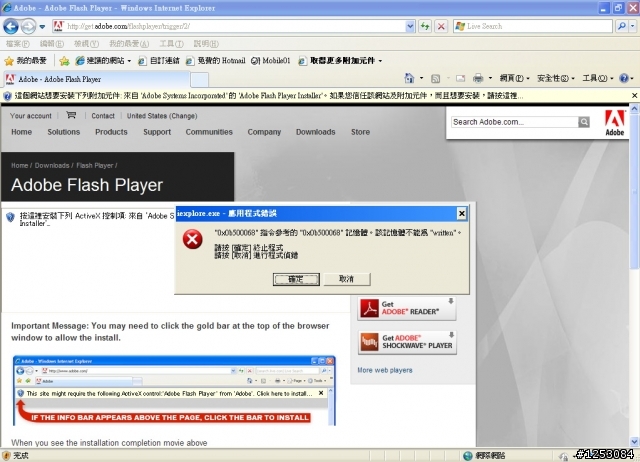
Task: Select the Adobe Flash Player browser tab
Action: (97, 79)
